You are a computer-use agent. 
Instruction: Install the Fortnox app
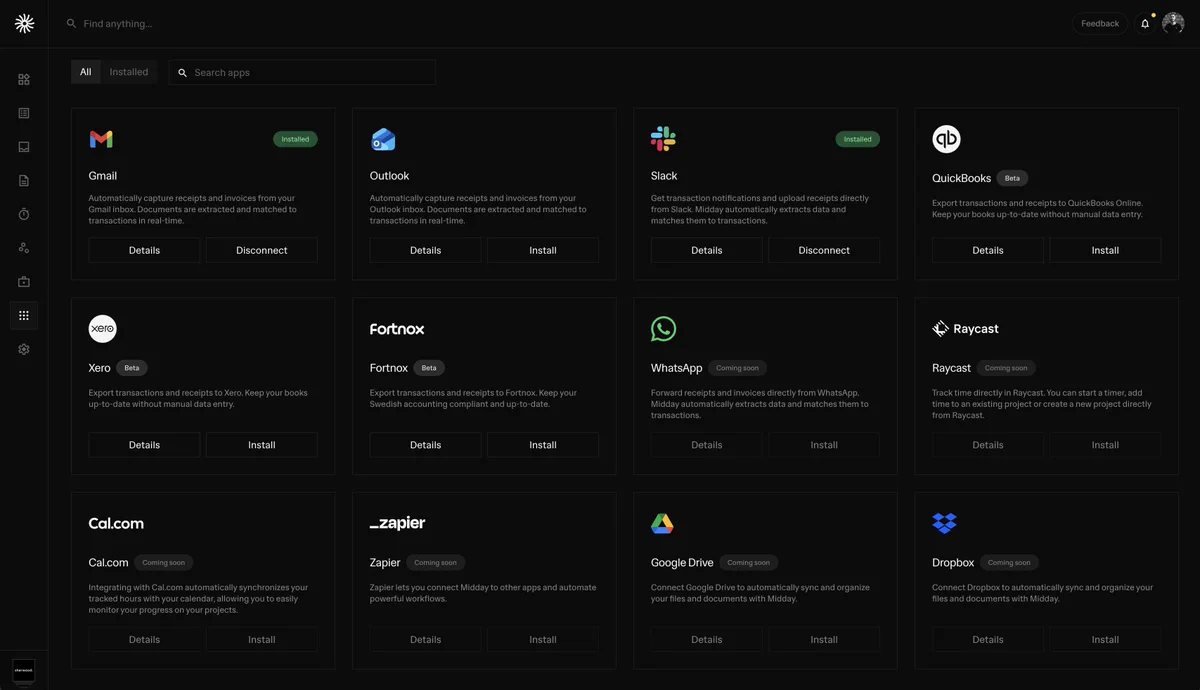pyautogui.click(x=543, y=445)
